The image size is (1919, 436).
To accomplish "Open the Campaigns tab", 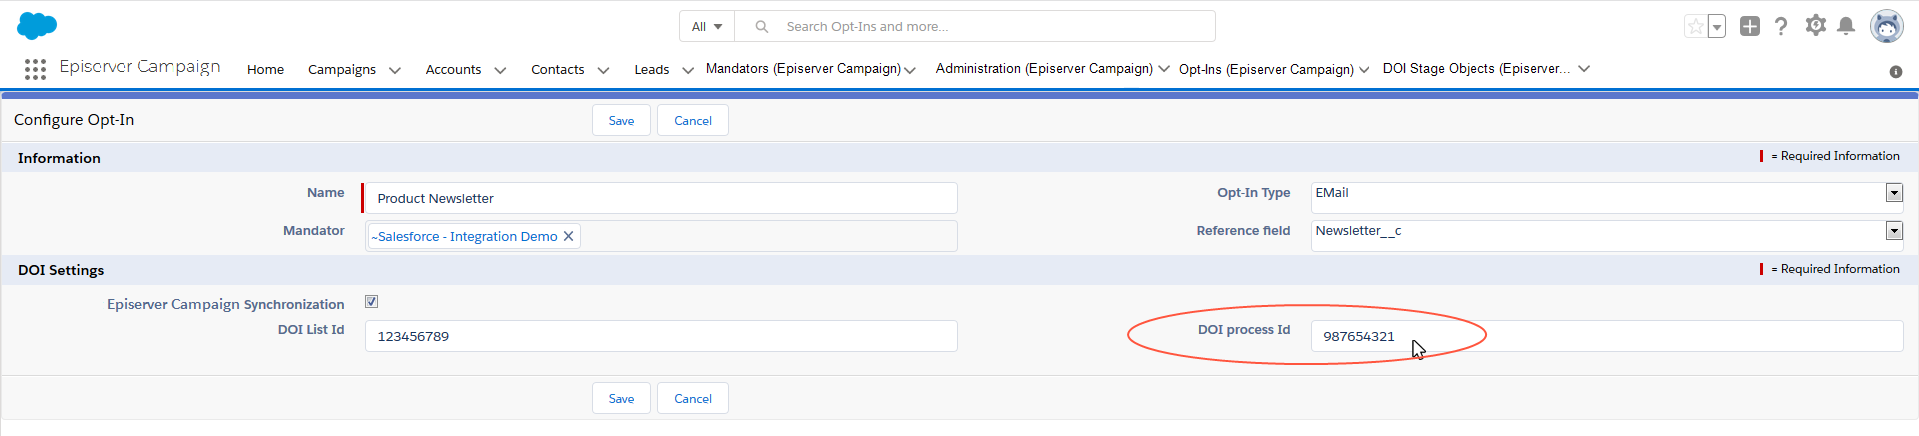I will [342, 69].
